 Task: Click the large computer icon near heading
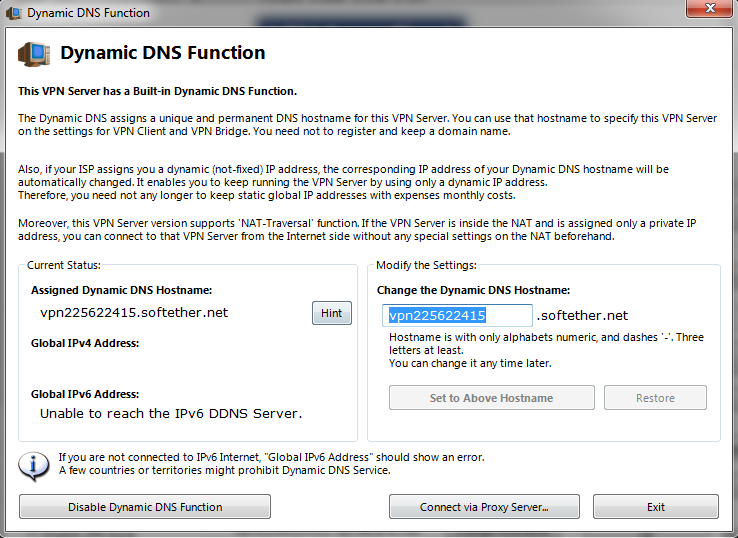pyautogui.click(x=34, y=54)
